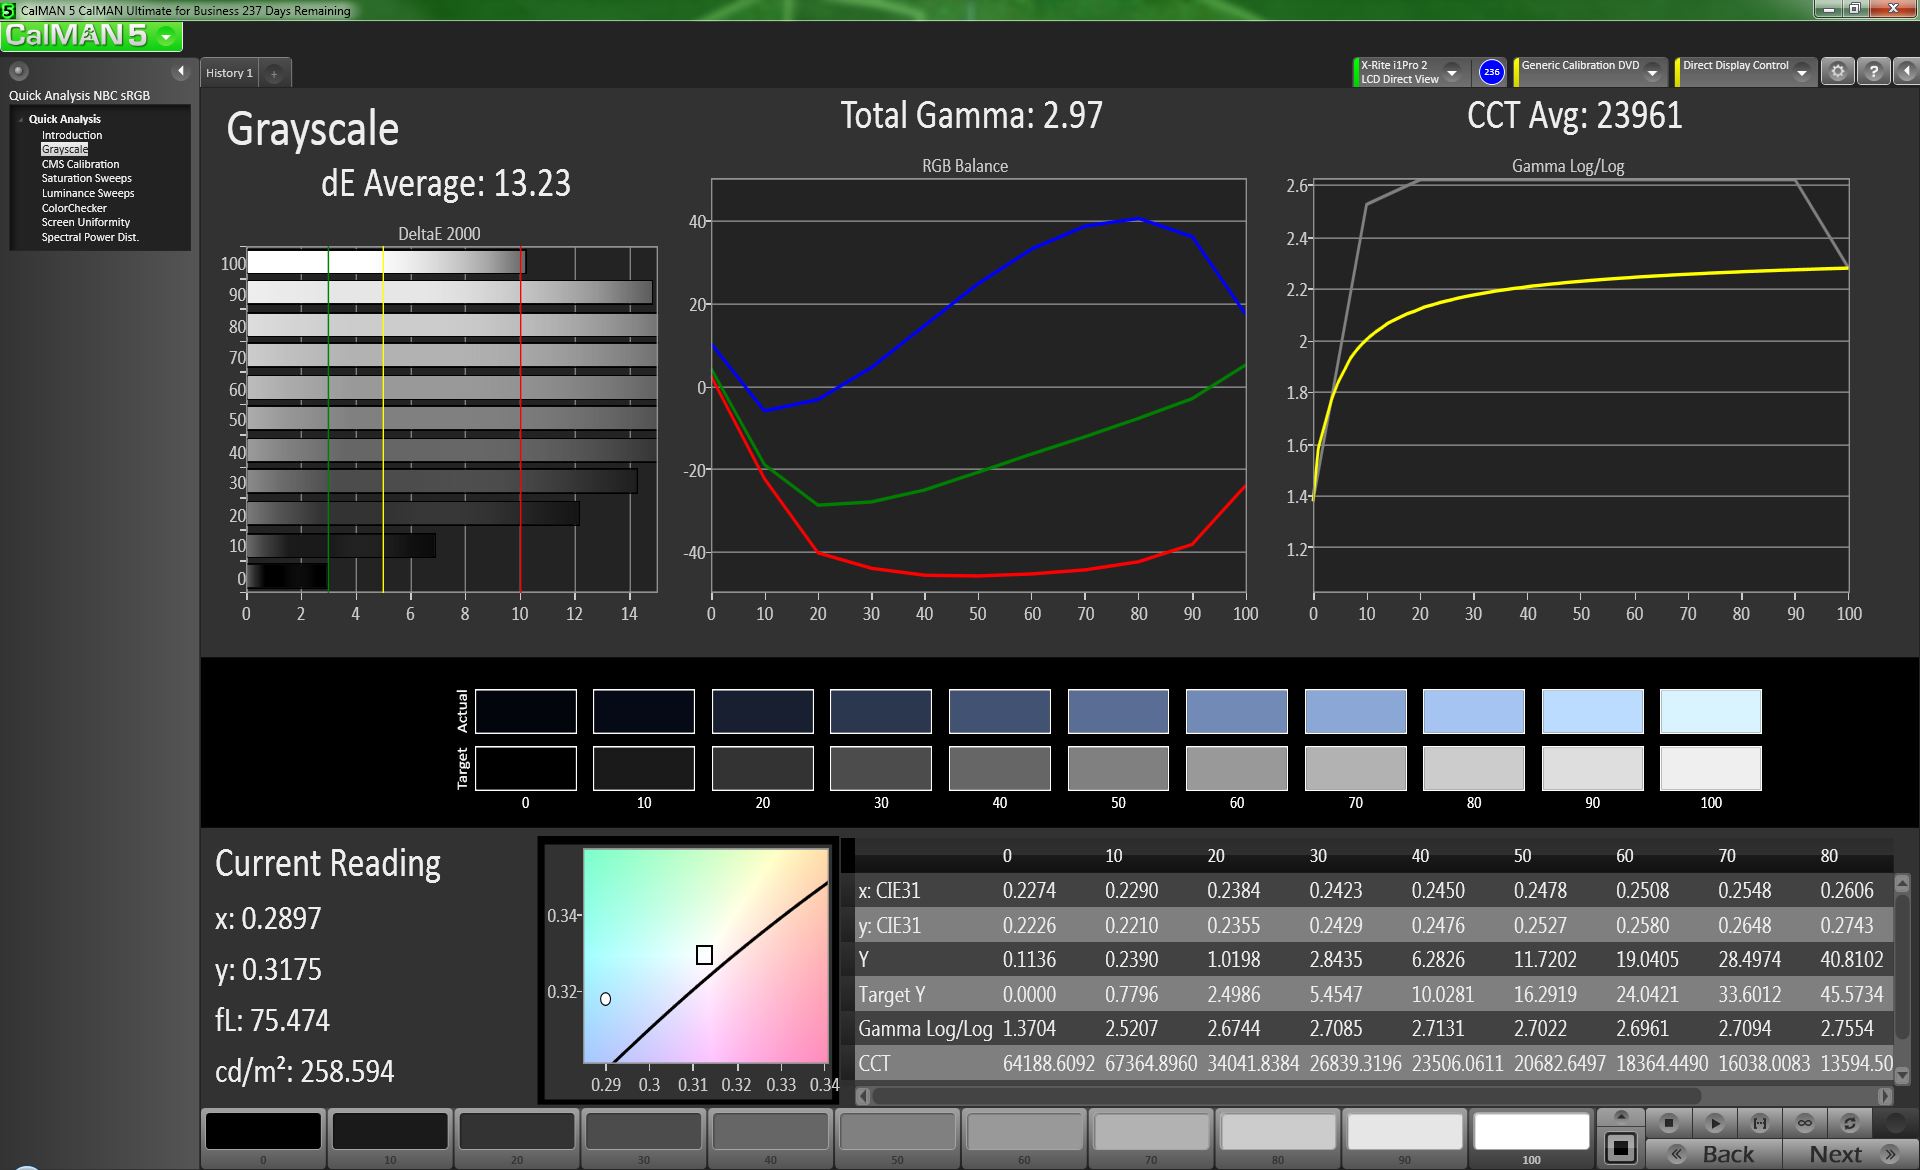The image size is (1920, 1170).
Task: Select the 90 percent gray pattern button
Action: 1405,1138
